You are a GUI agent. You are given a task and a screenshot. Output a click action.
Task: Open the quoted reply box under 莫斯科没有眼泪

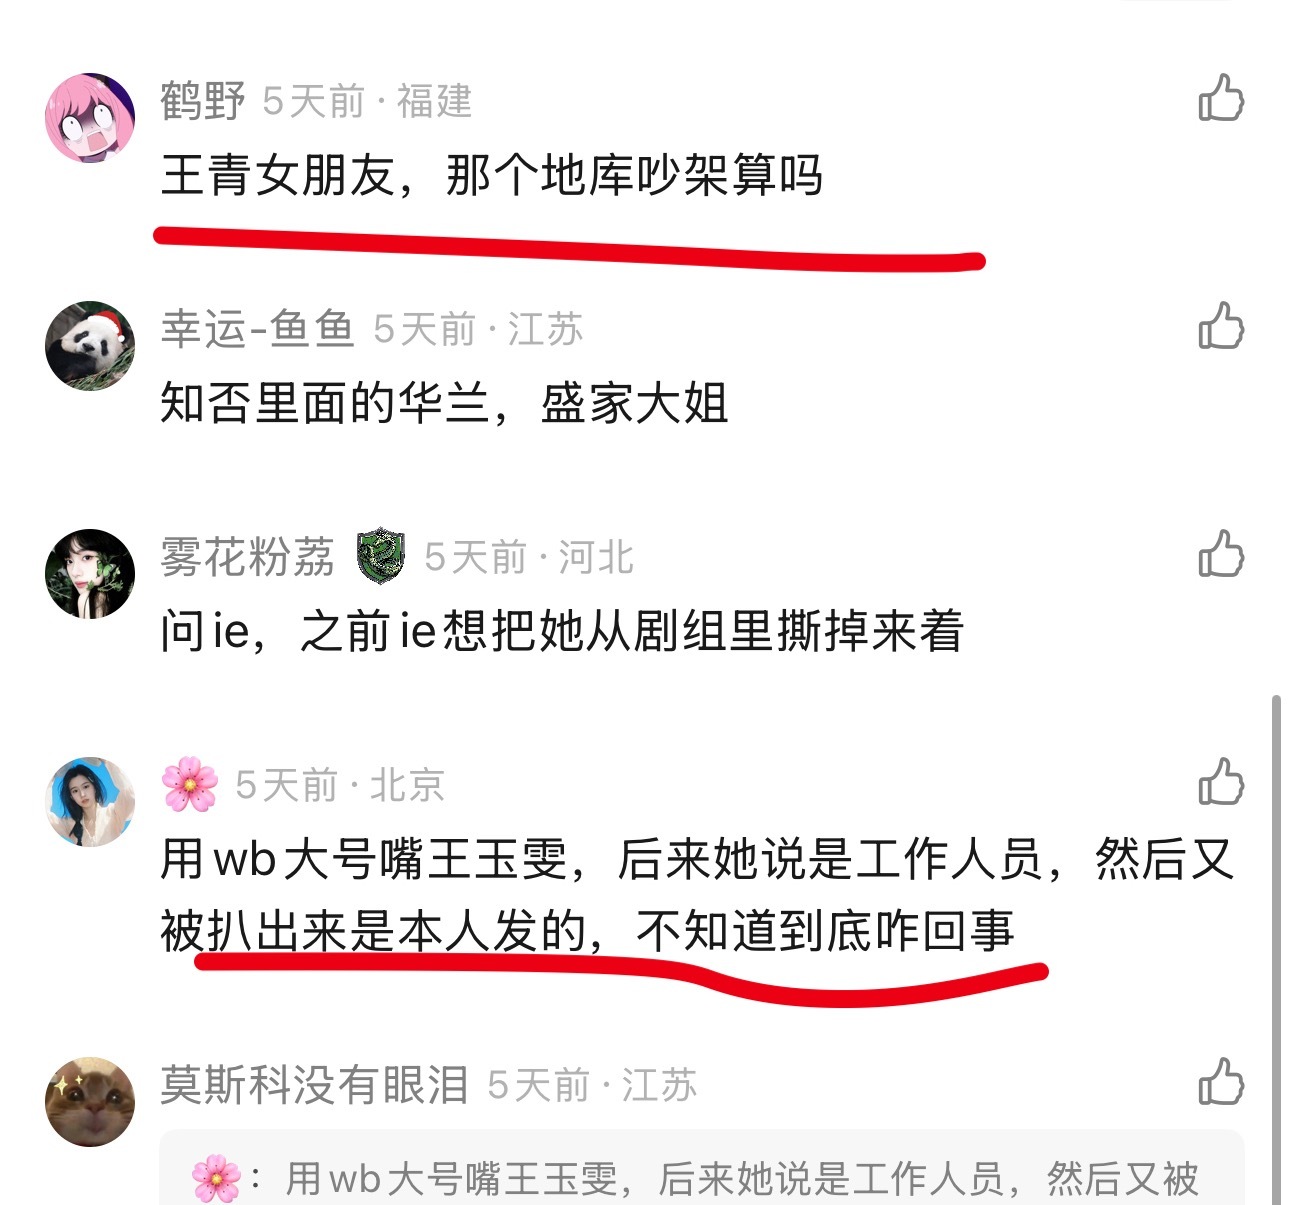702,1167
